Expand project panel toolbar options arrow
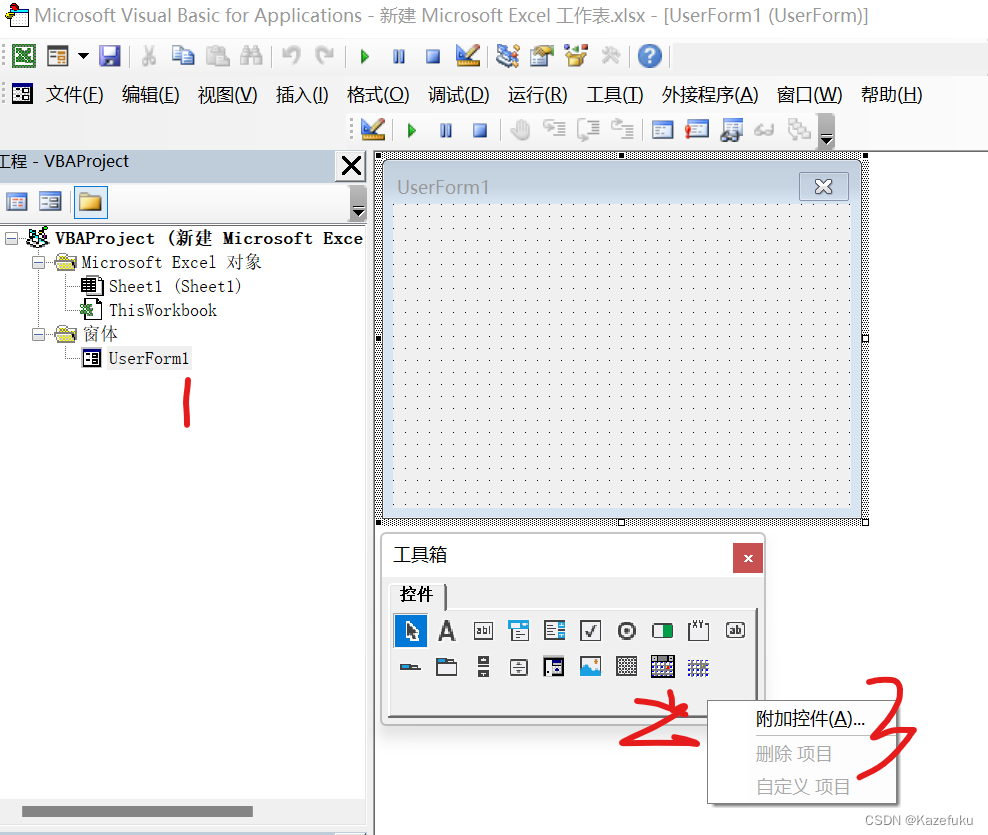The width and height of the screenshot is (988, 835). 358,203
